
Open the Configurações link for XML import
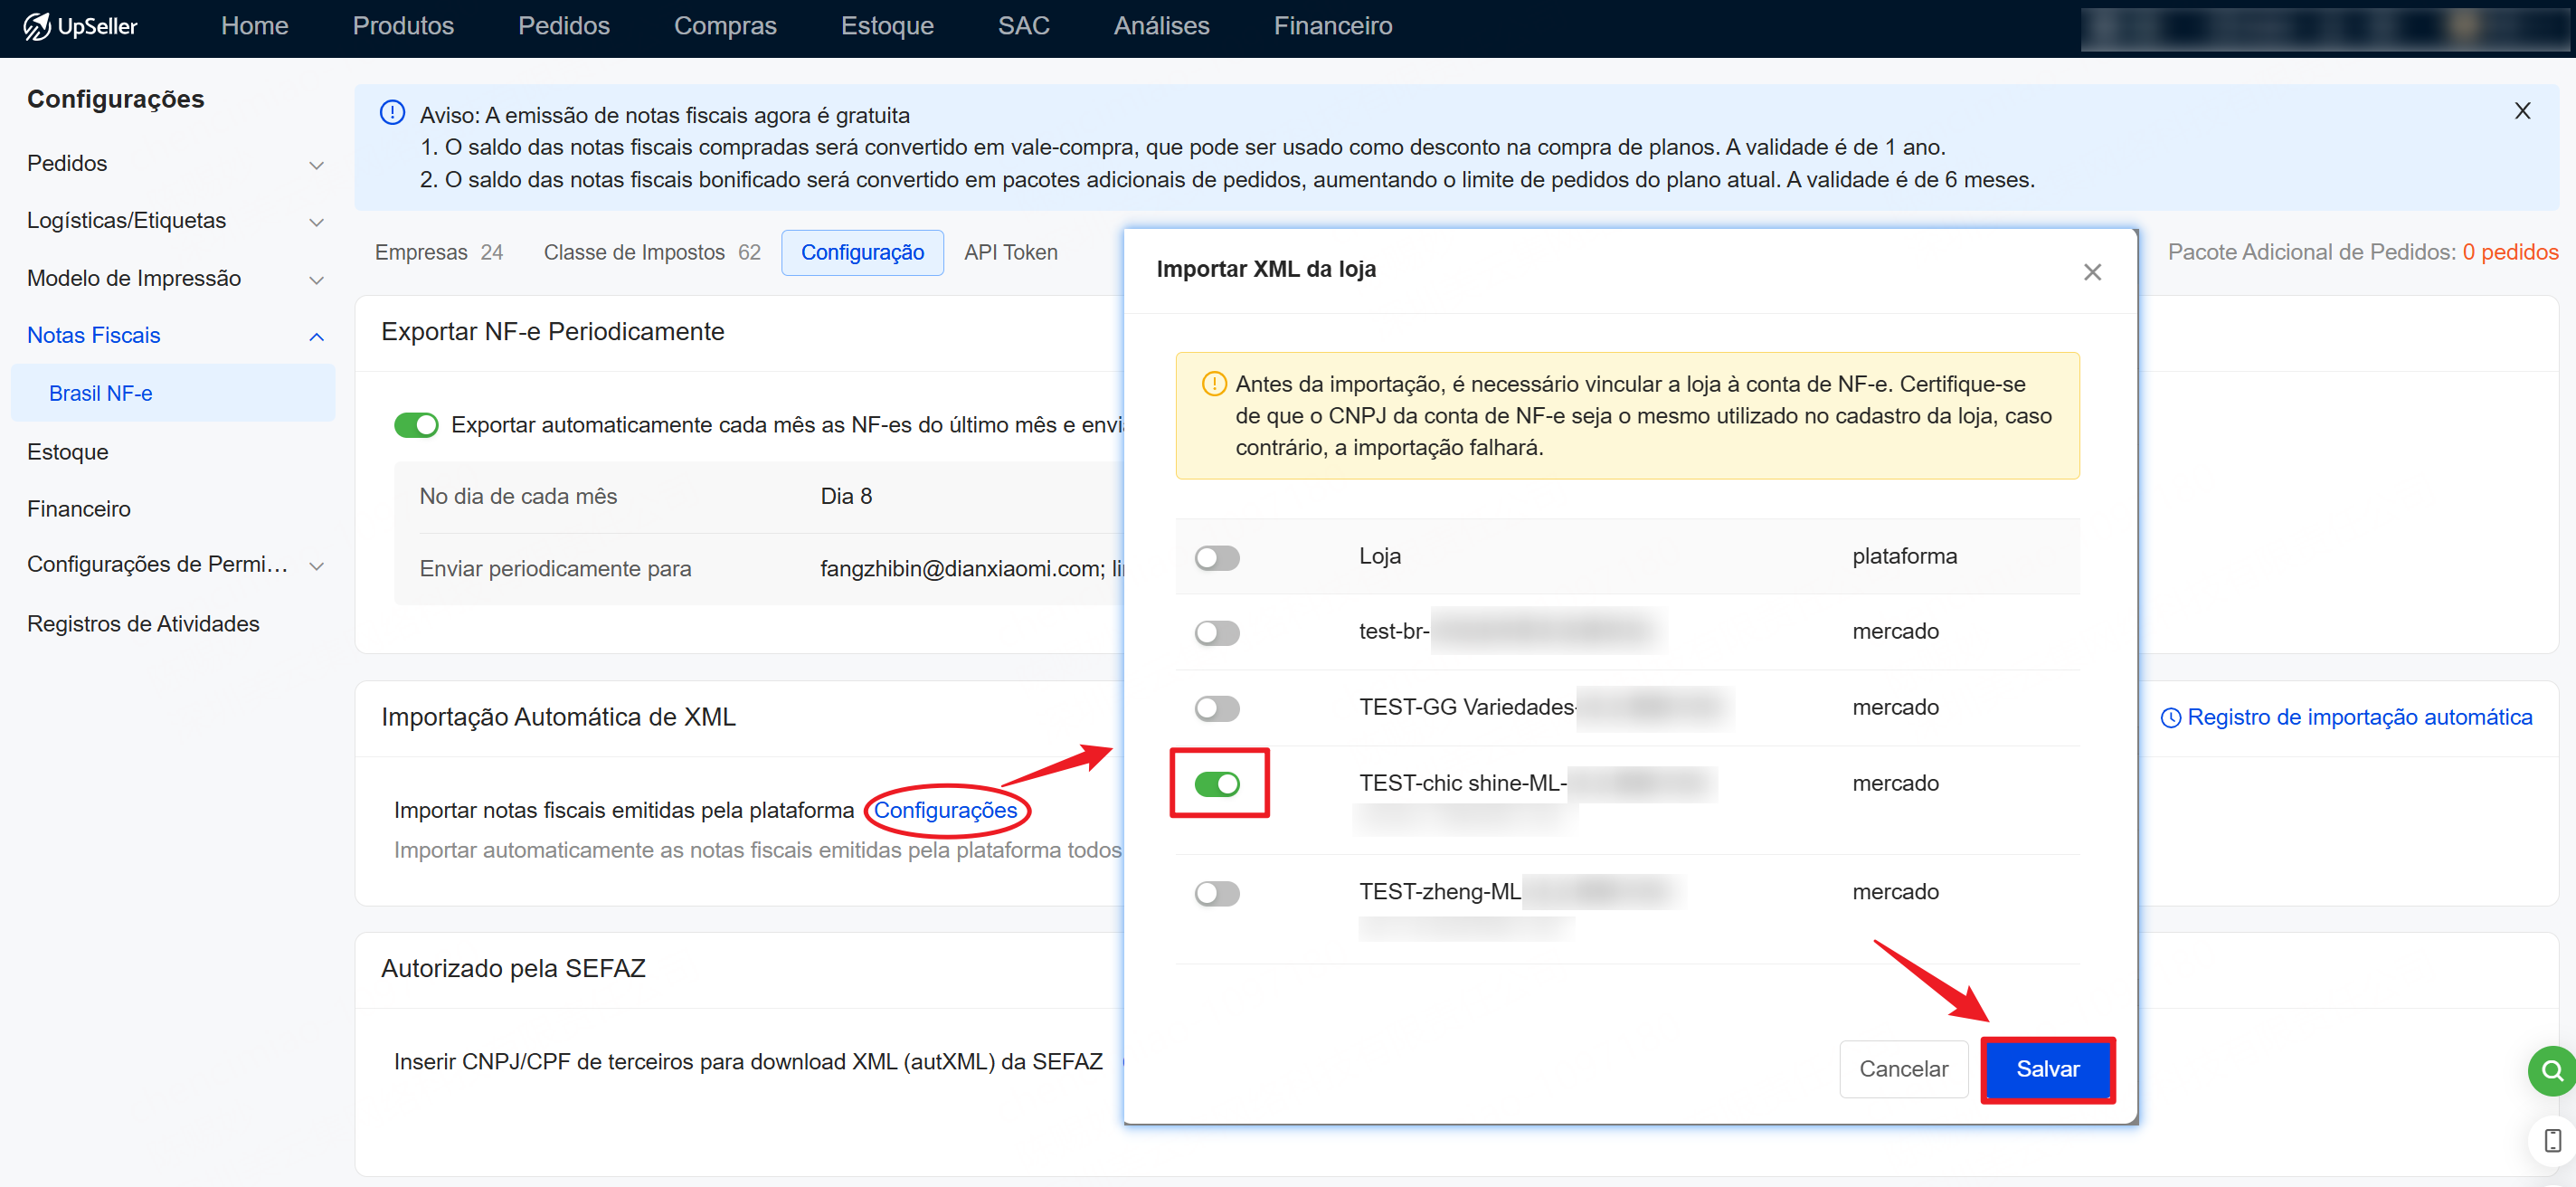pos(945,810)
